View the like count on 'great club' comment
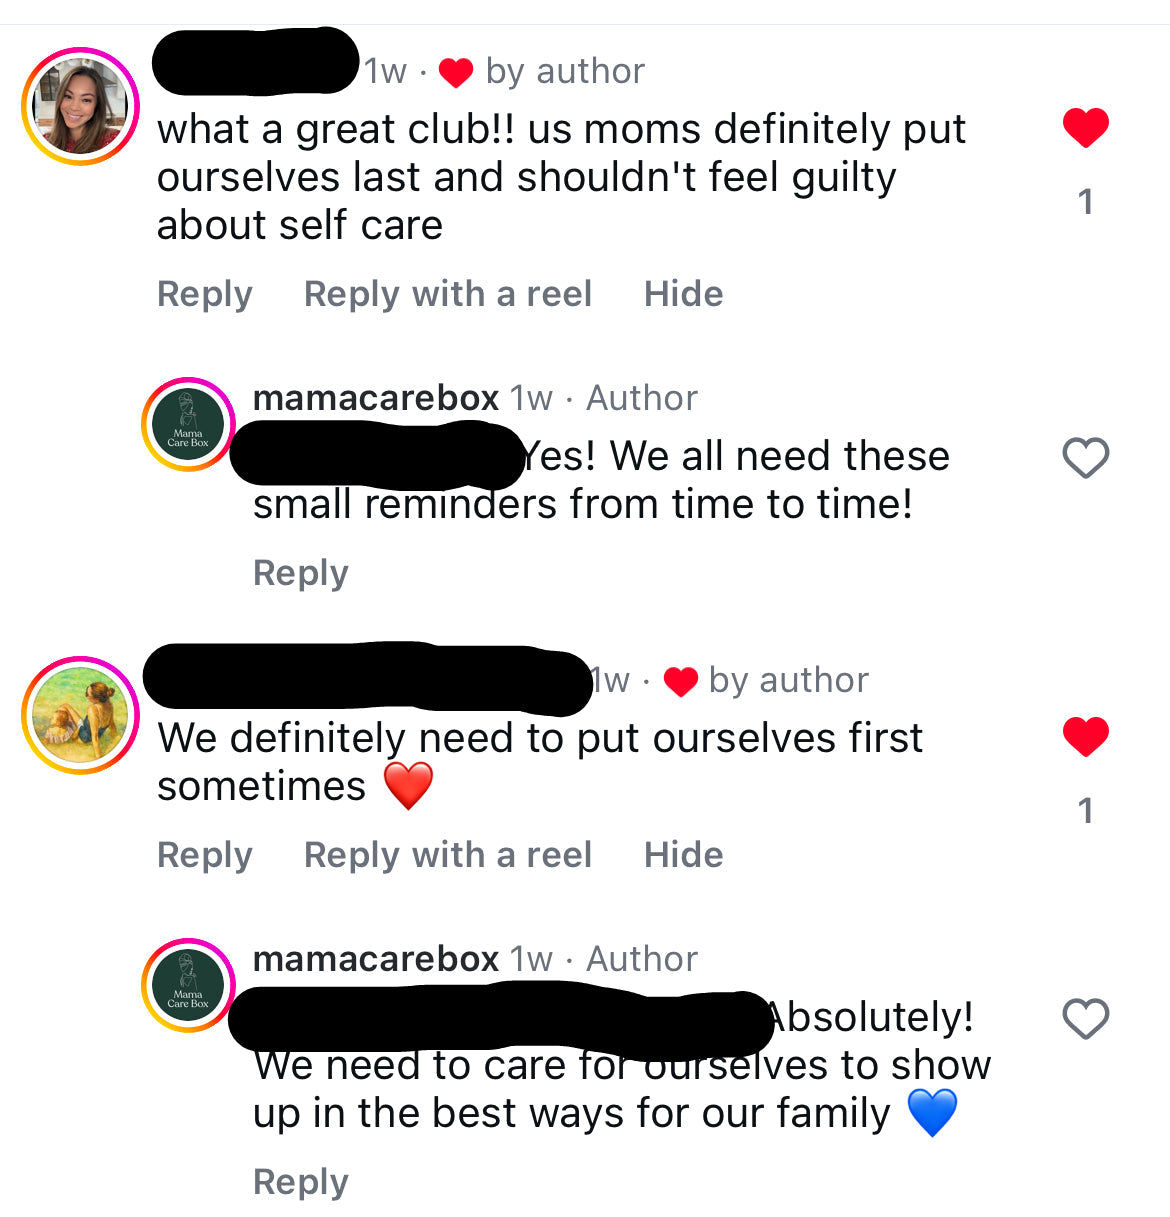 tap(1085, 202)
